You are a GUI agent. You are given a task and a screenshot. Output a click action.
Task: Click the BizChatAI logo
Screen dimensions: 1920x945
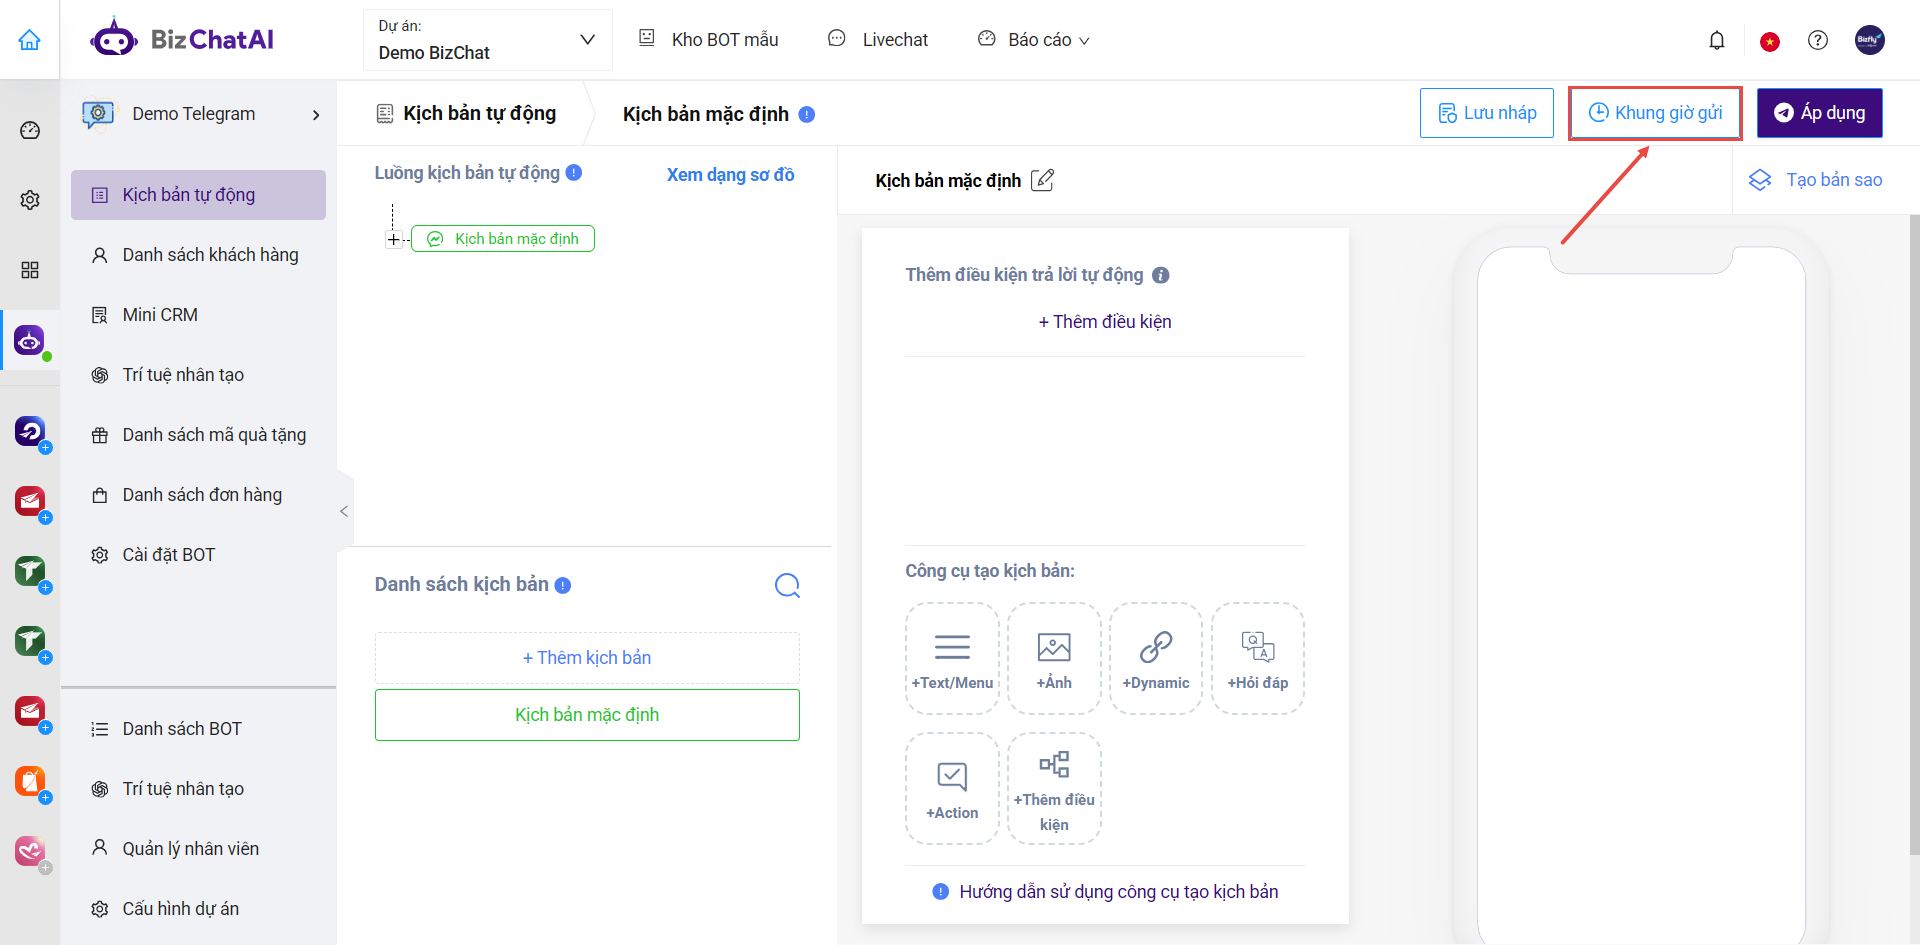(x=182, y=40)
